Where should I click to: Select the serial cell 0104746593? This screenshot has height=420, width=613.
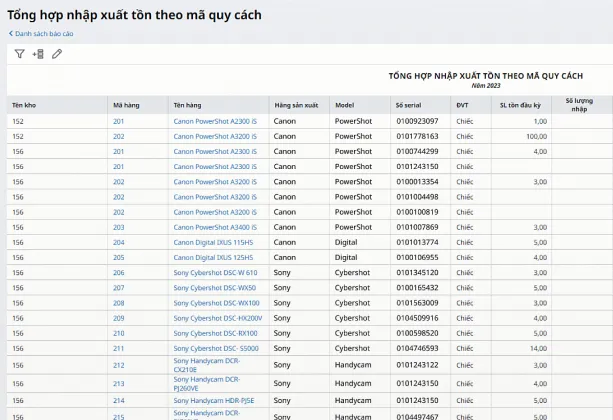coord(417,348)
